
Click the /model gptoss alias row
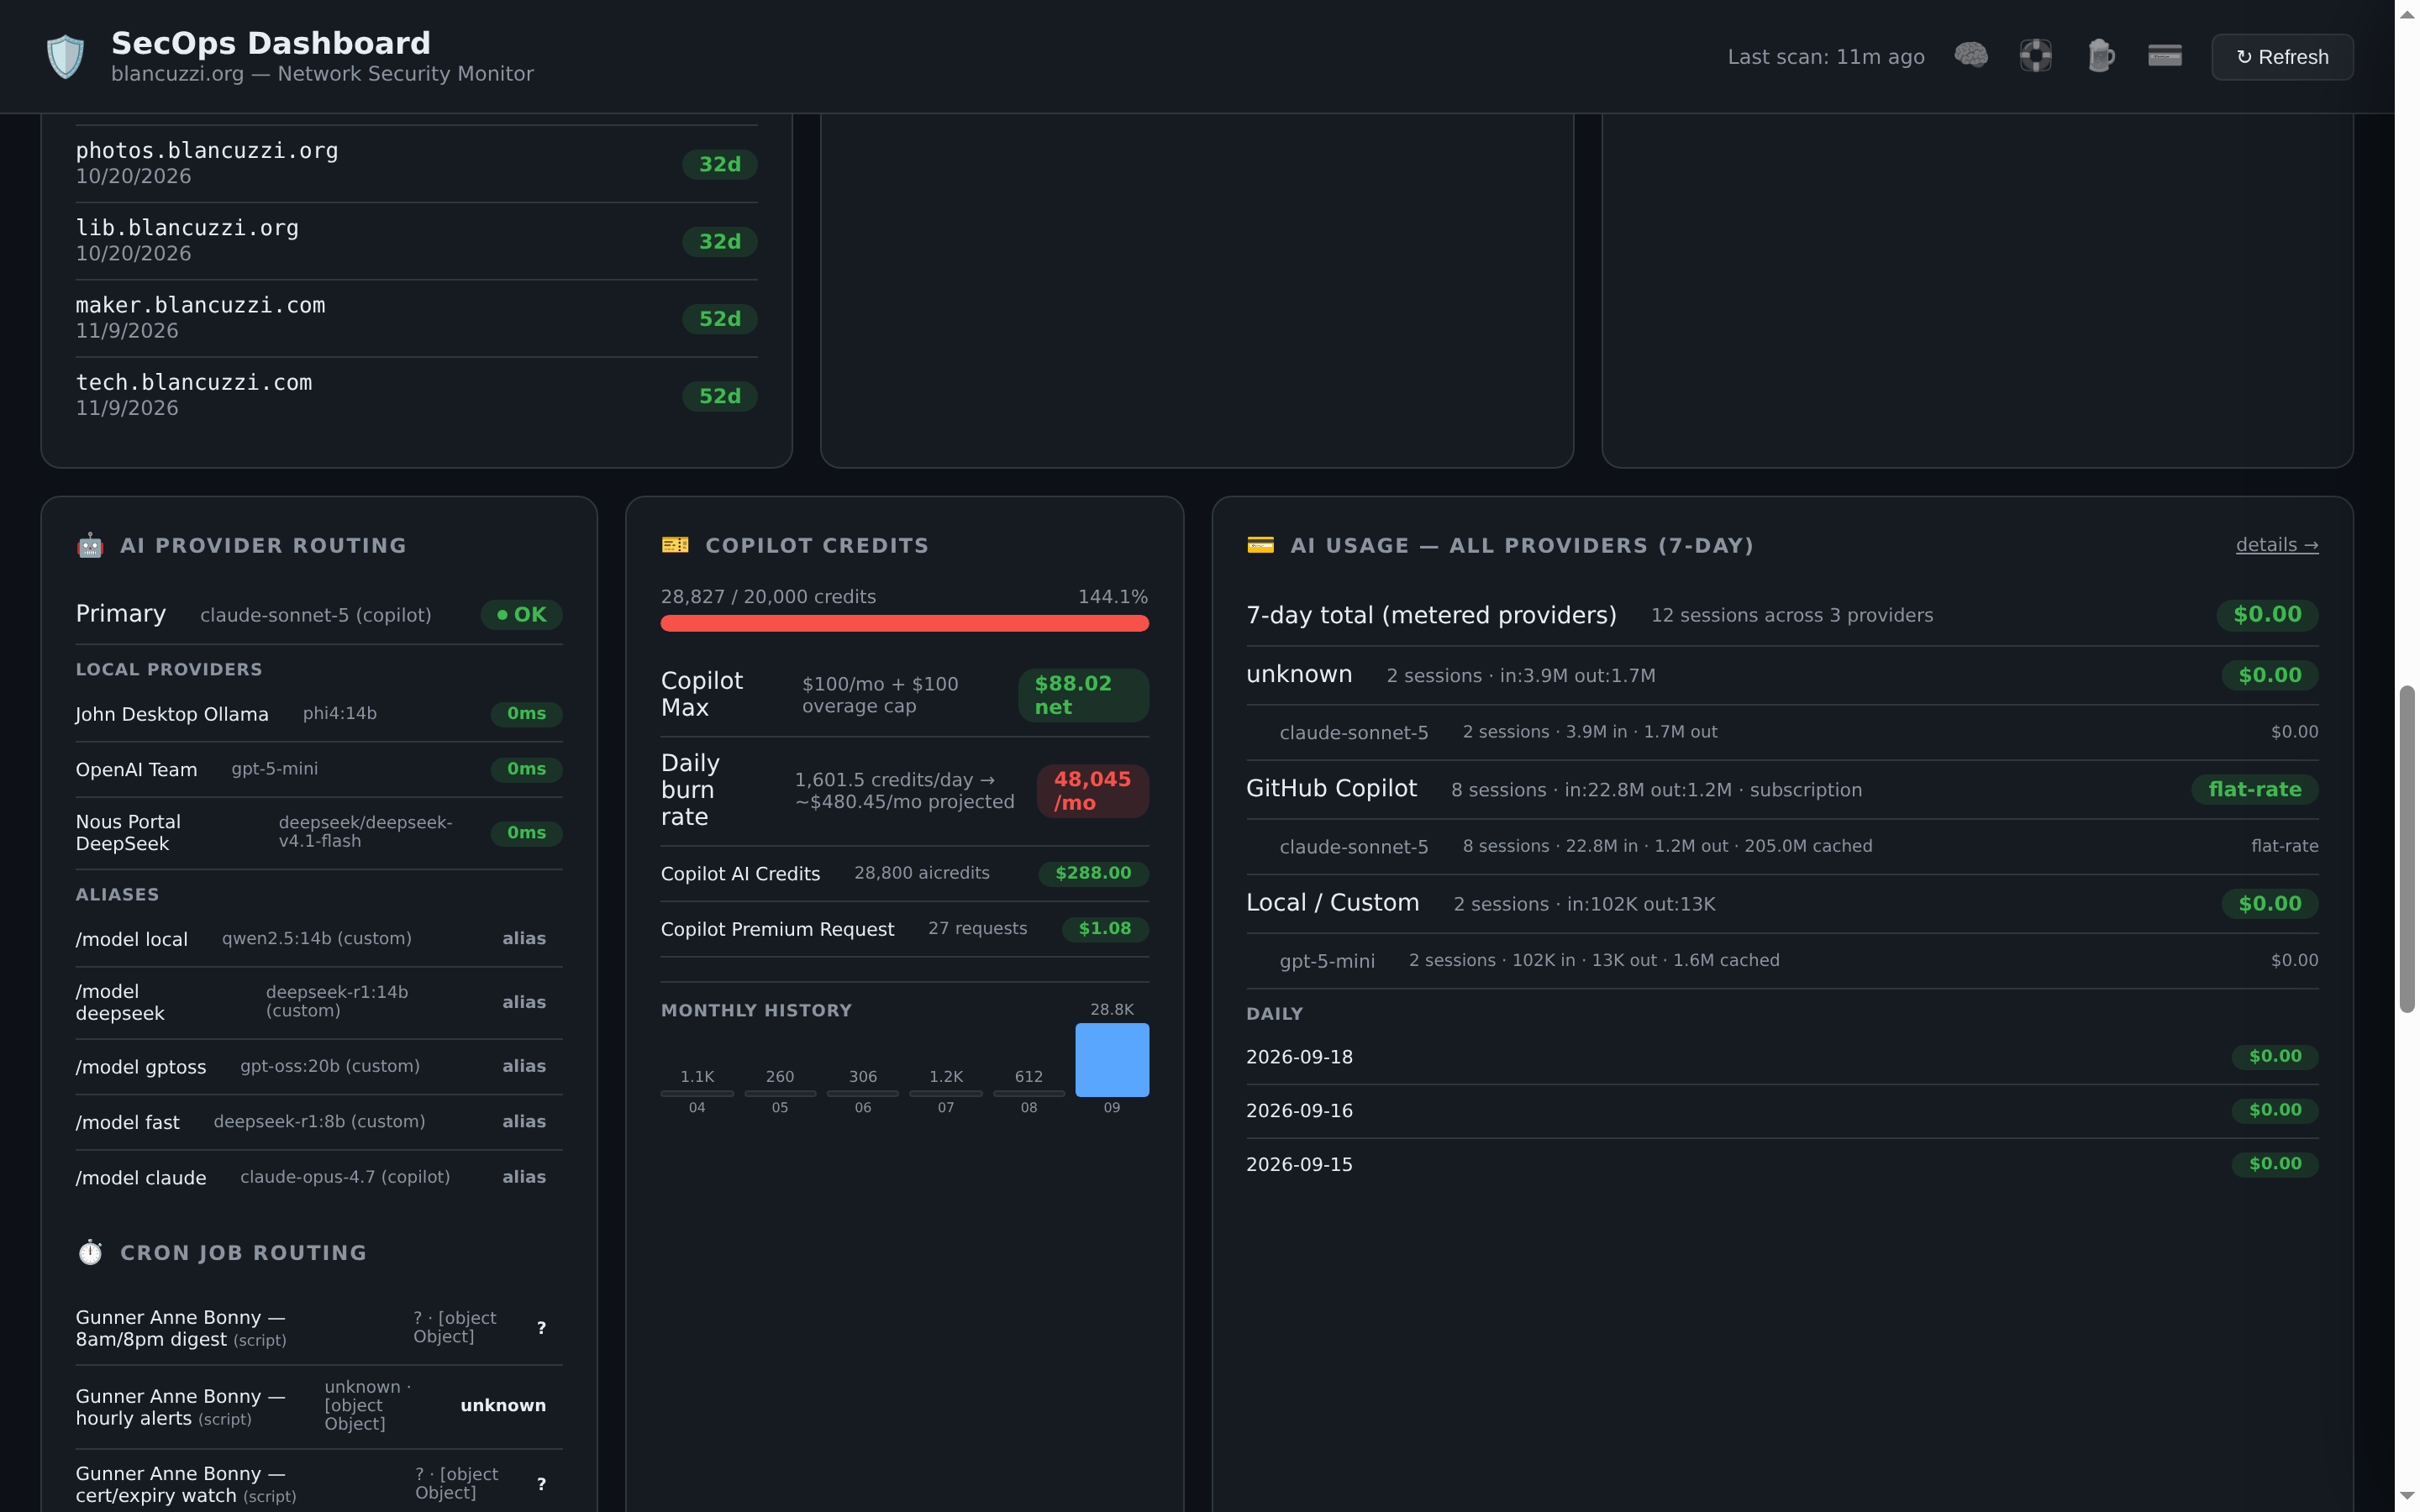click(x=319, y=1067)
